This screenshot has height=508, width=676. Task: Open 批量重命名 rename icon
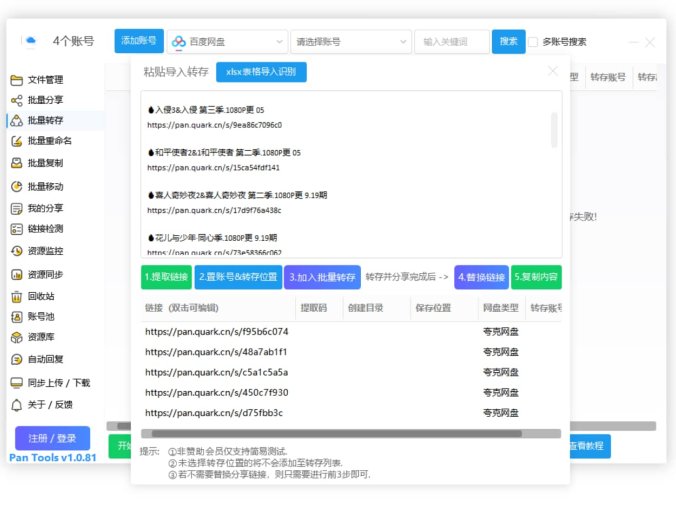16,141
